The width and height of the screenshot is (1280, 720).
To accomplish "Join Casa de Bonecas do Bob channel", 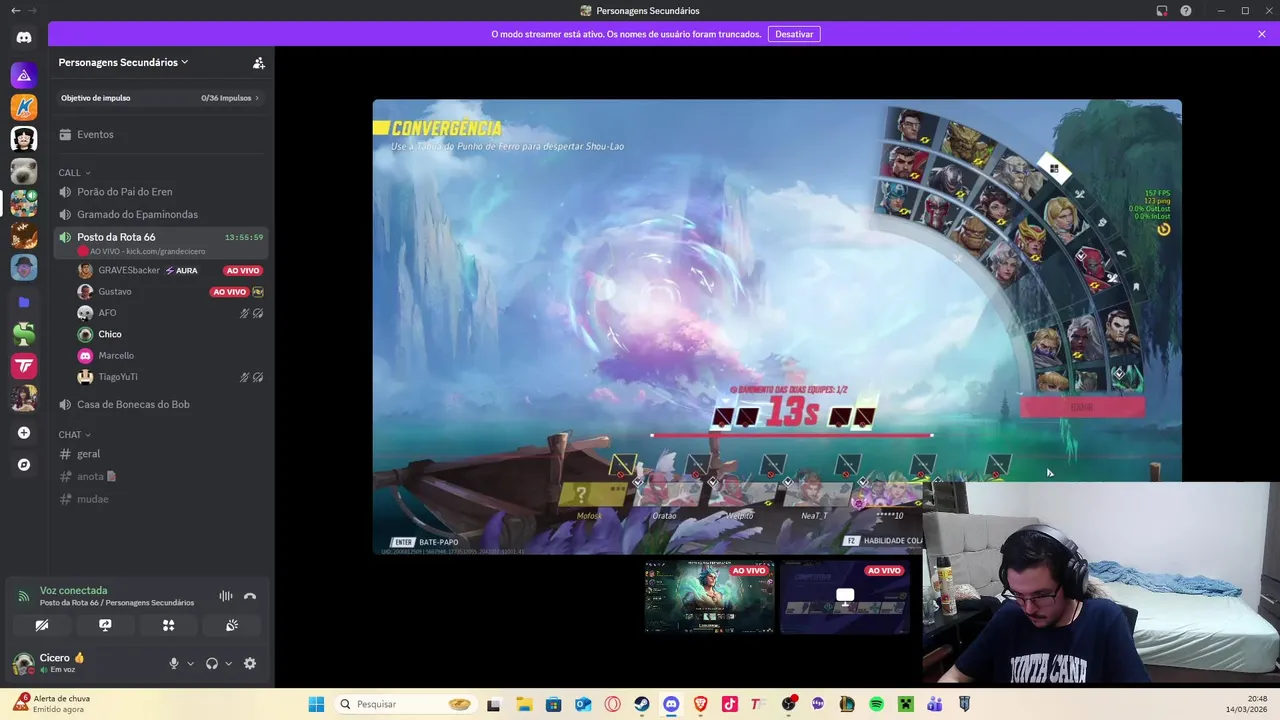I will click(160, 404).
